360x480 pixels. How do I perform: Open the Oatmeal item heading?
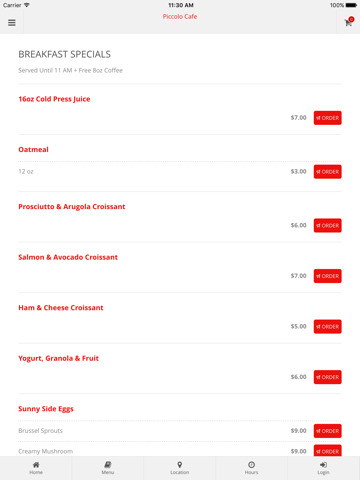pyautogui.click(x=33, y=149)
